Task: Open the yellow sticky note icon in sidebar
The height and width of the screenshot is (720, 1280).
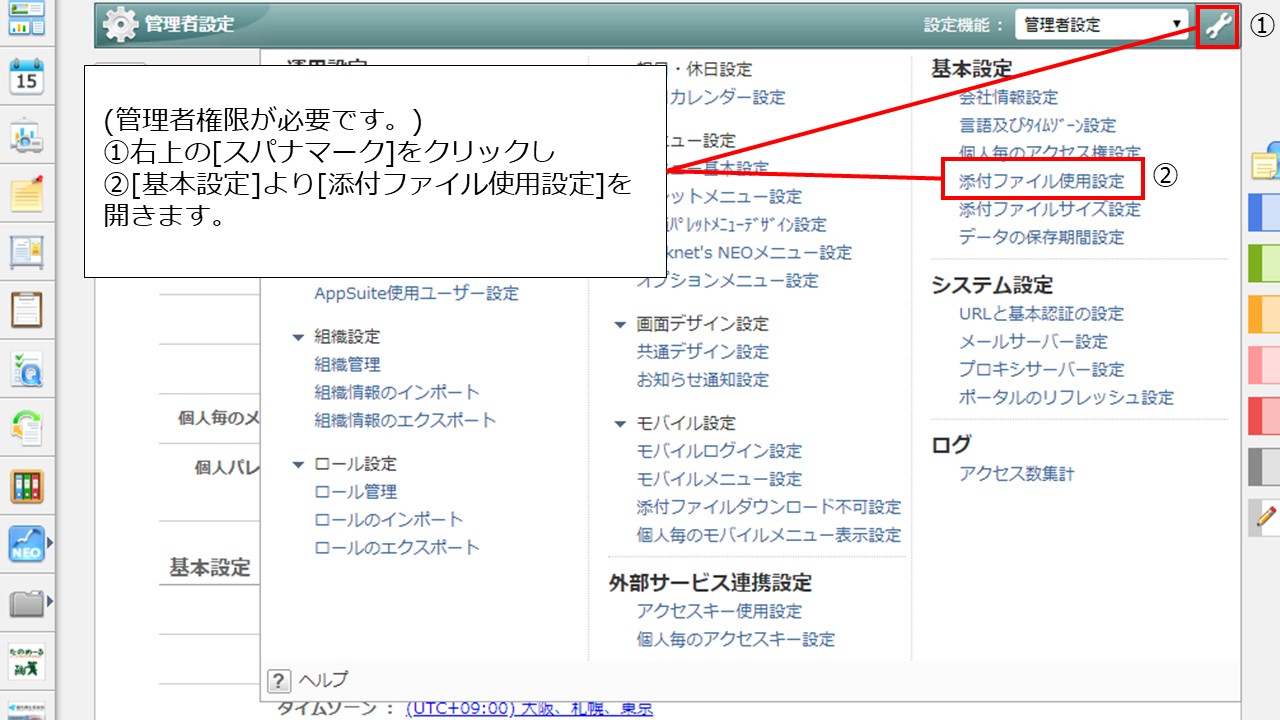Action: pyautogui.click(x=27, y=192)
